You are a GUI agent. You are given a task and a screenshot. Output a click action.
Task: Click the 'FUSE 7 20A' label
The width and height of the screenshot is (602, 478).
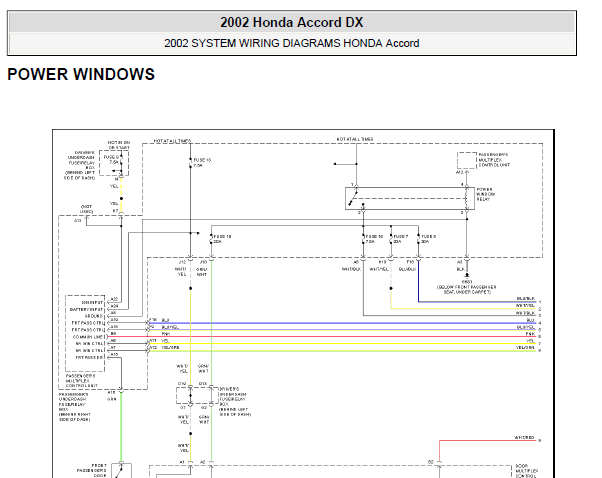(x=400, y=239)
